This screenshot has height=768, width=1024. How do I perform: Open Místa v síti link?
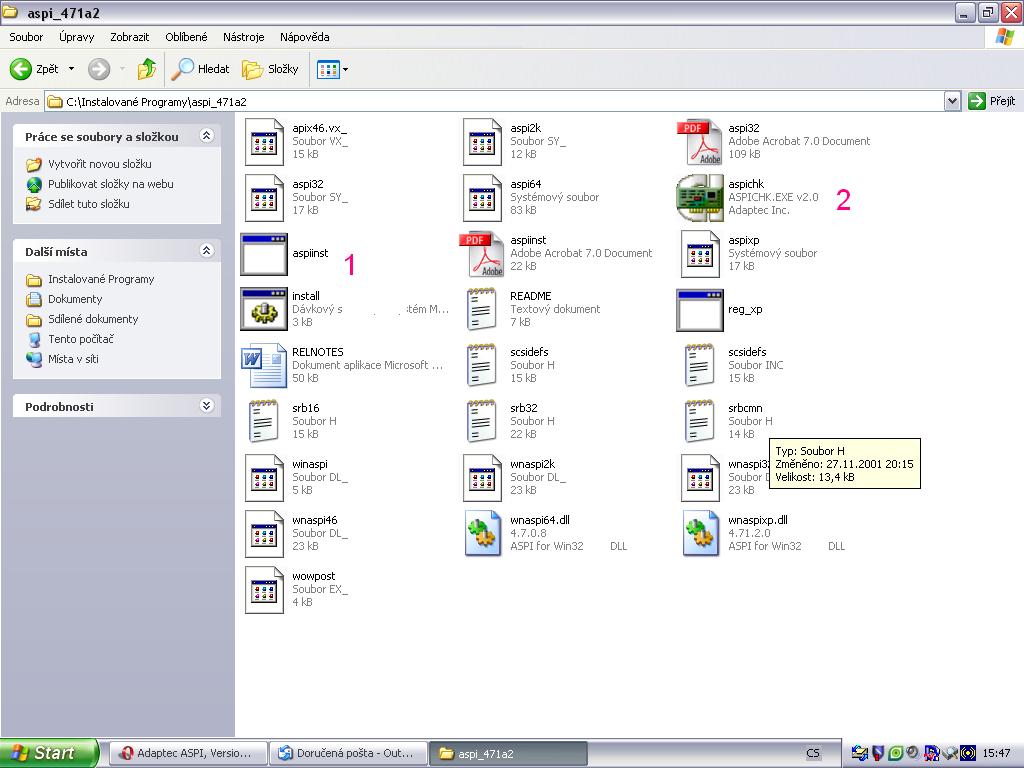pos(73,359)
